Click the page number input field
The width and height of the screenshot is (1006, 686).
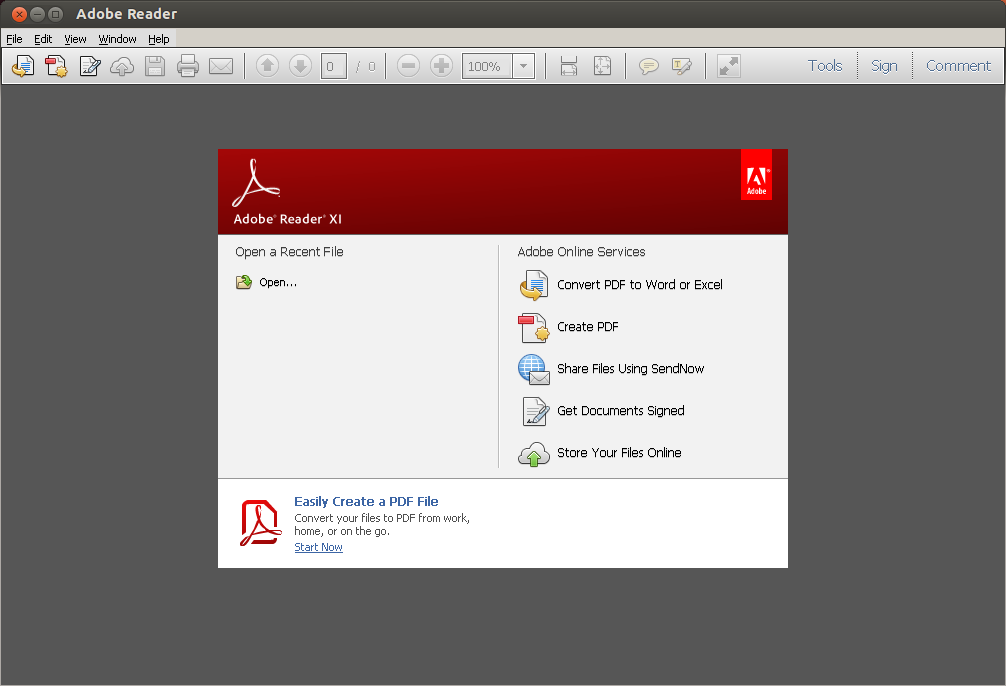(334, 66)
